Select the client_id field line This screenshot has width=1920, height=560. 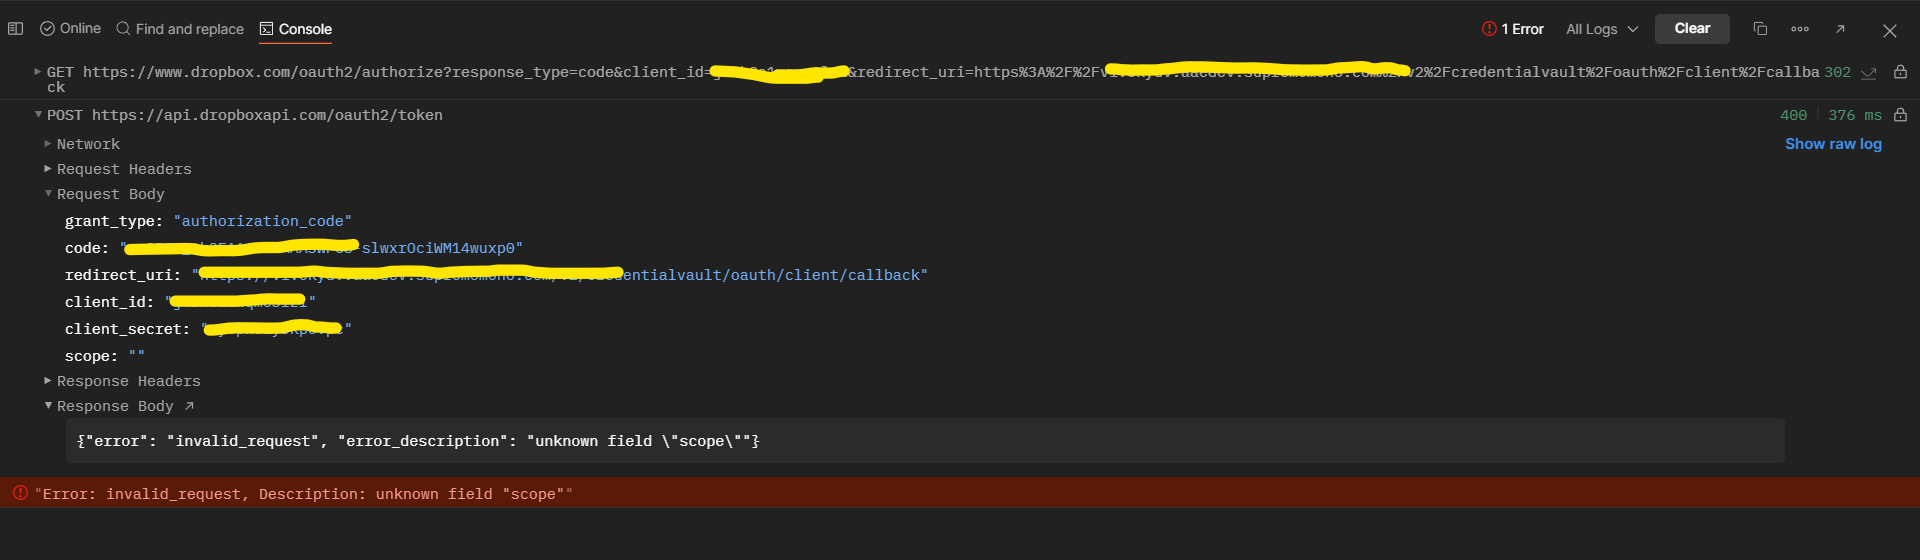[x=190, y=302]
